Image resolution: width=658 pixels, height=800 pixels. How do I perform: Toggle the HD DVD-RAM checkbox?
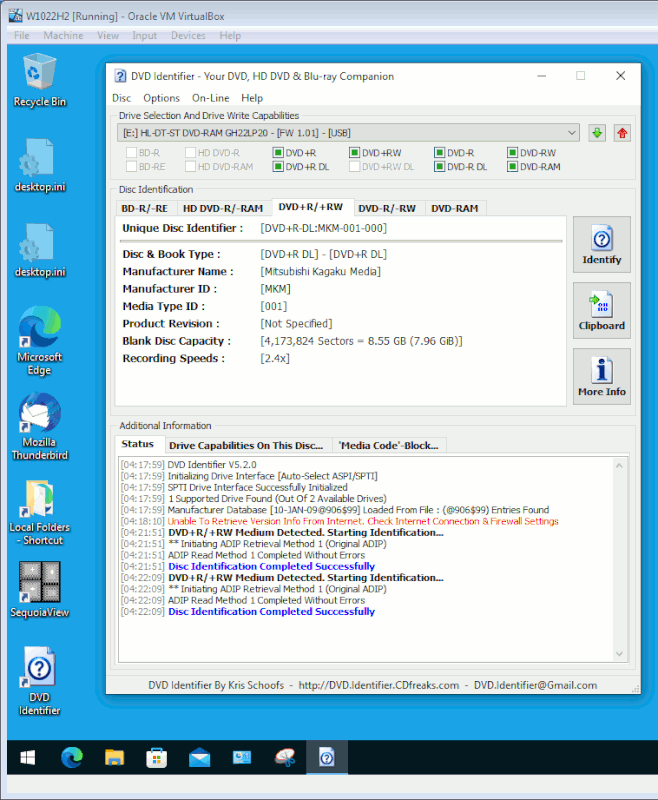[190, 166]
